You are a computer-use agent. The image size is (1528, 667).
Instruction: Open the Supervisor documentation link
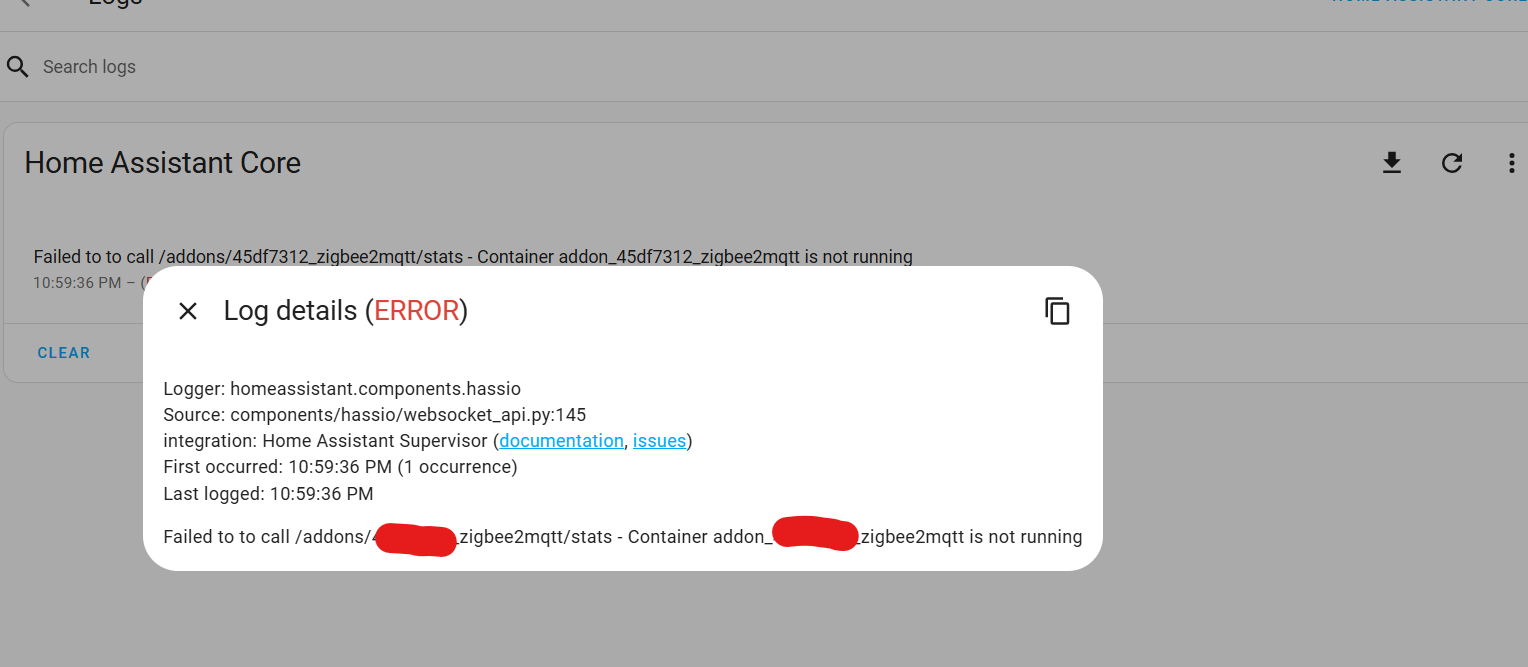pos(561,440)
